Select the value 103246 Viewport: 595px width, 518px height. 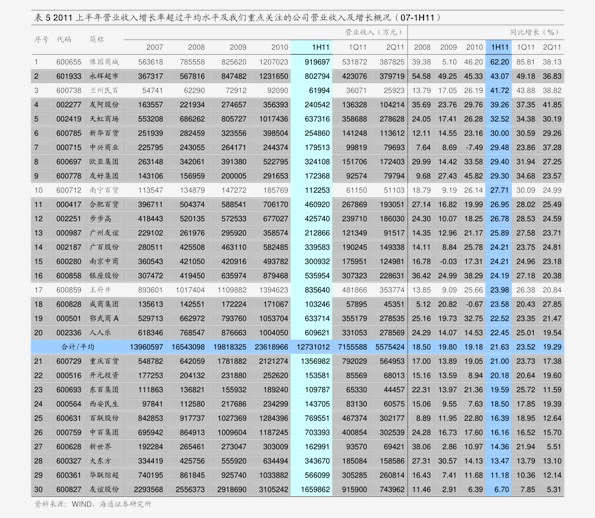point(317,304)
